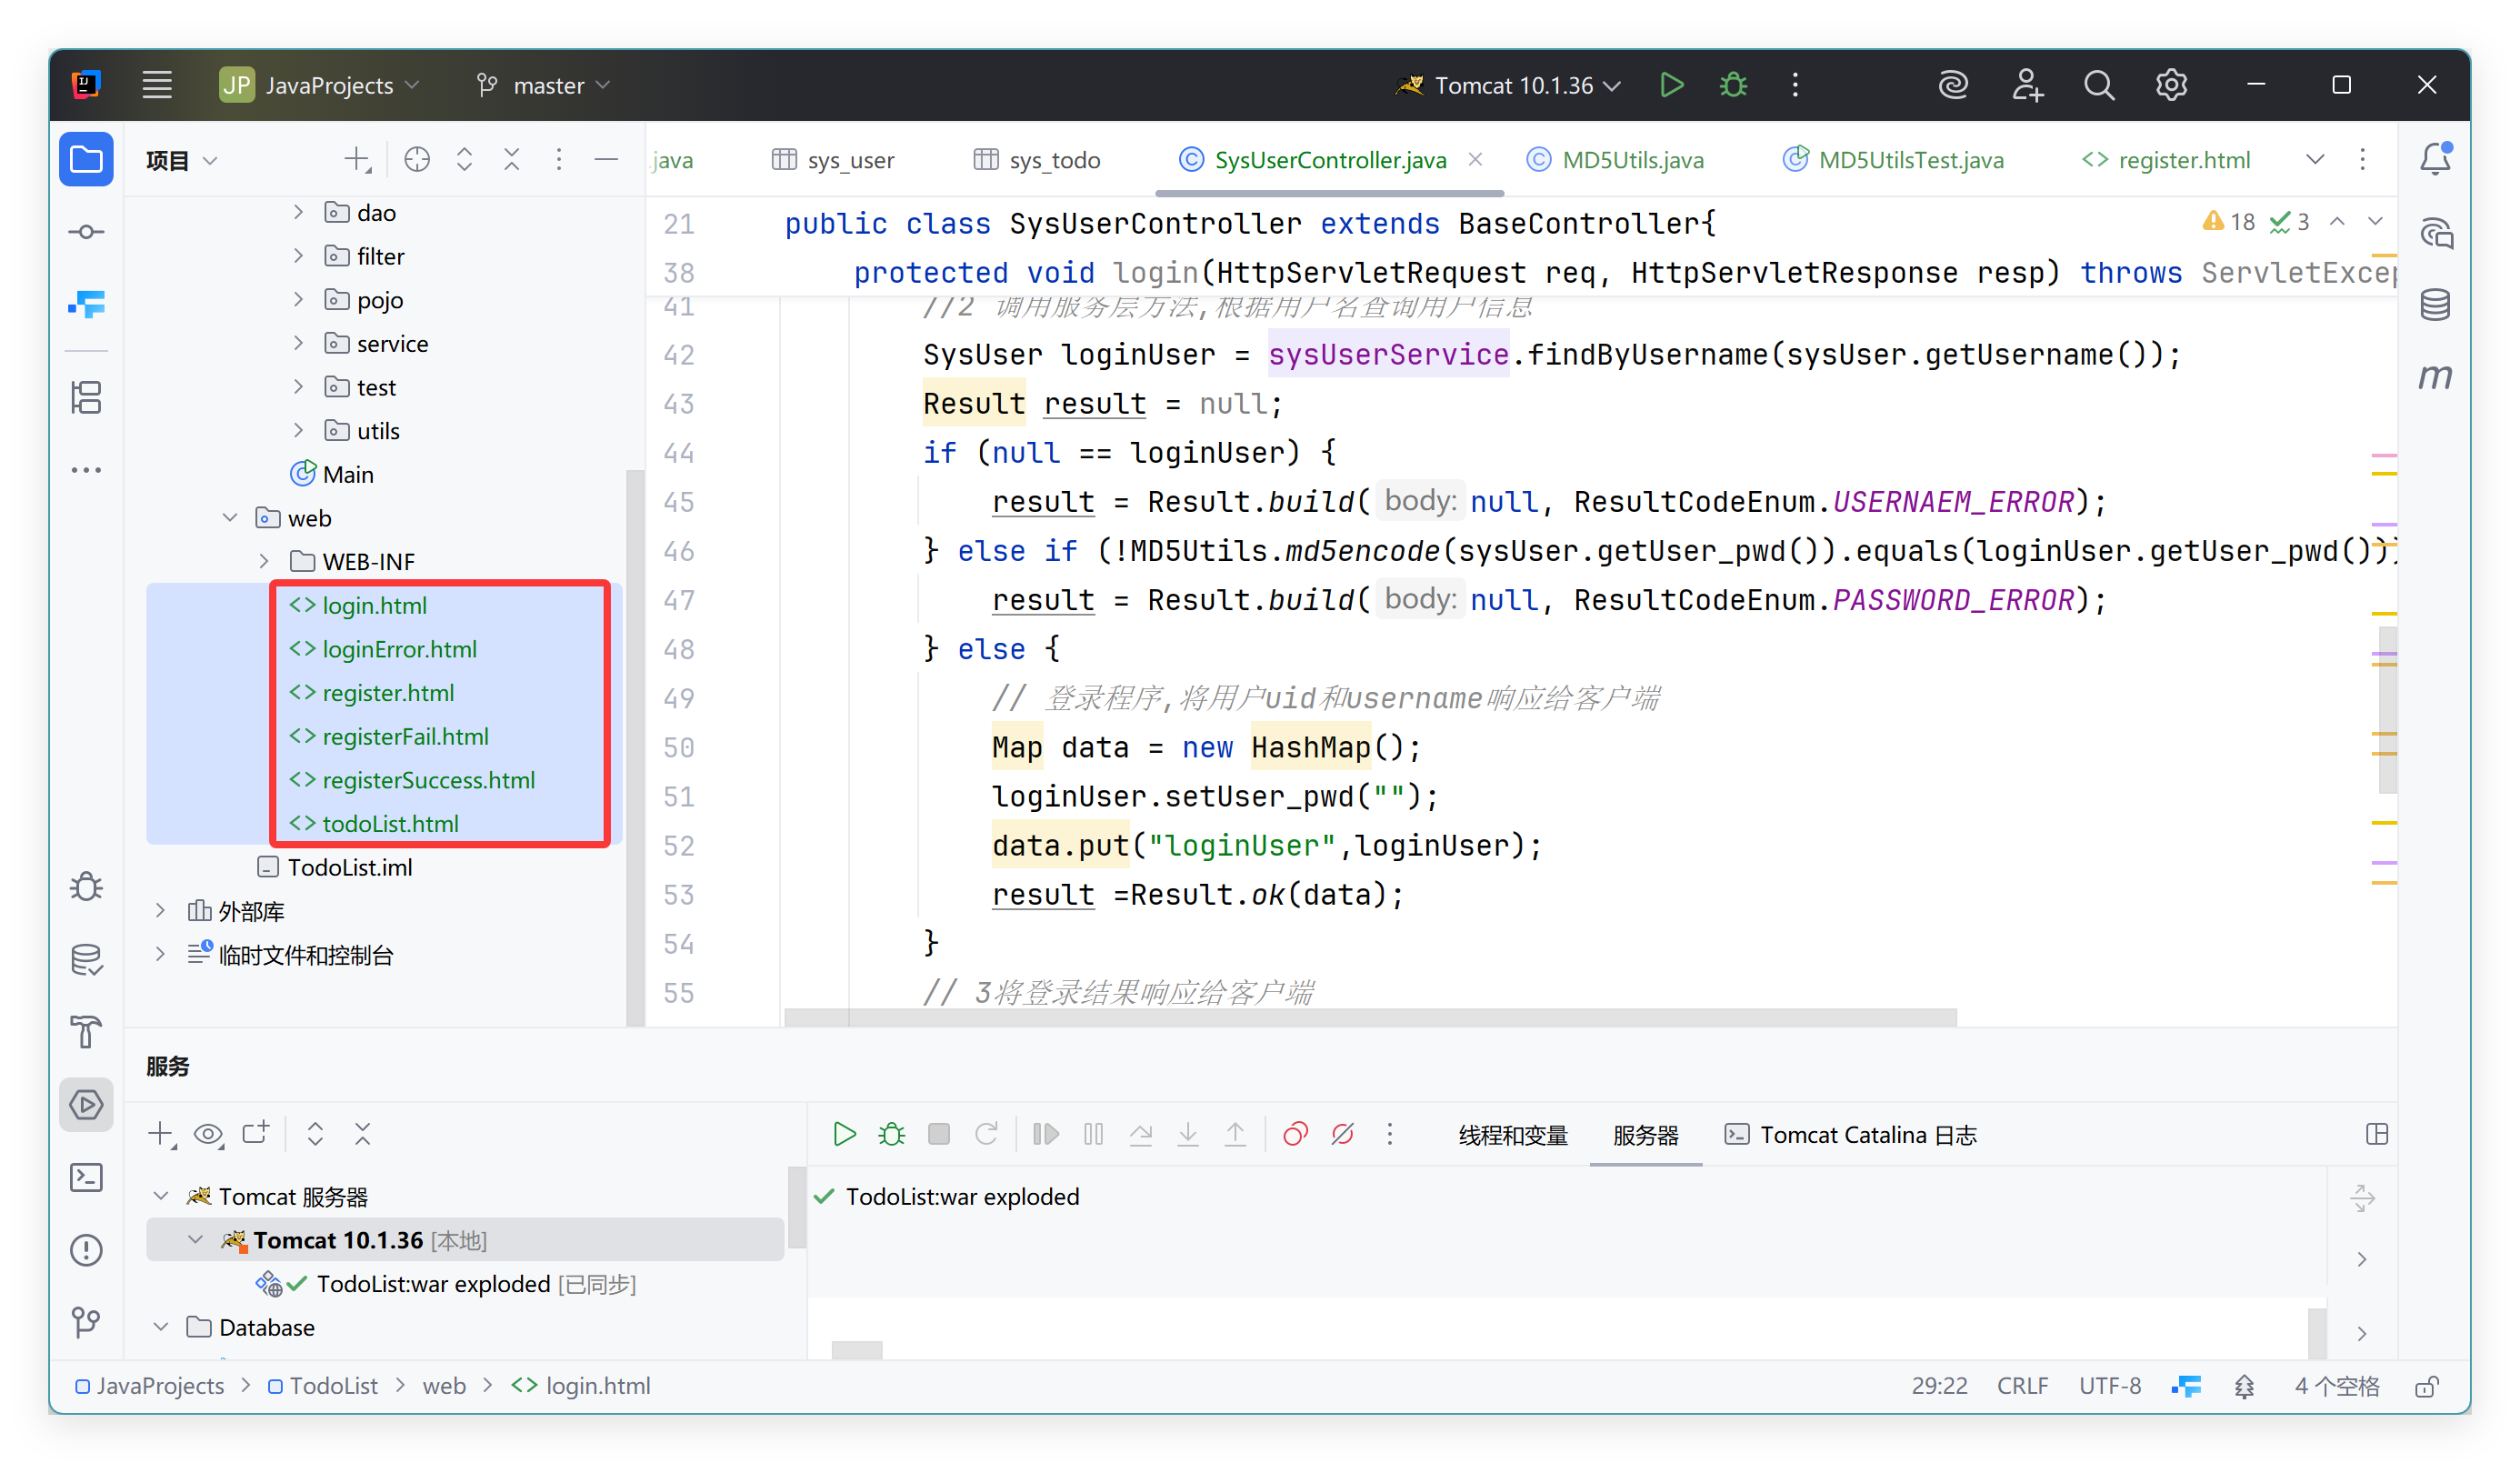The height and width of the screenshot is (1463, 2520).
Task: Open the Problems tool window
Action: (86, 1250)
